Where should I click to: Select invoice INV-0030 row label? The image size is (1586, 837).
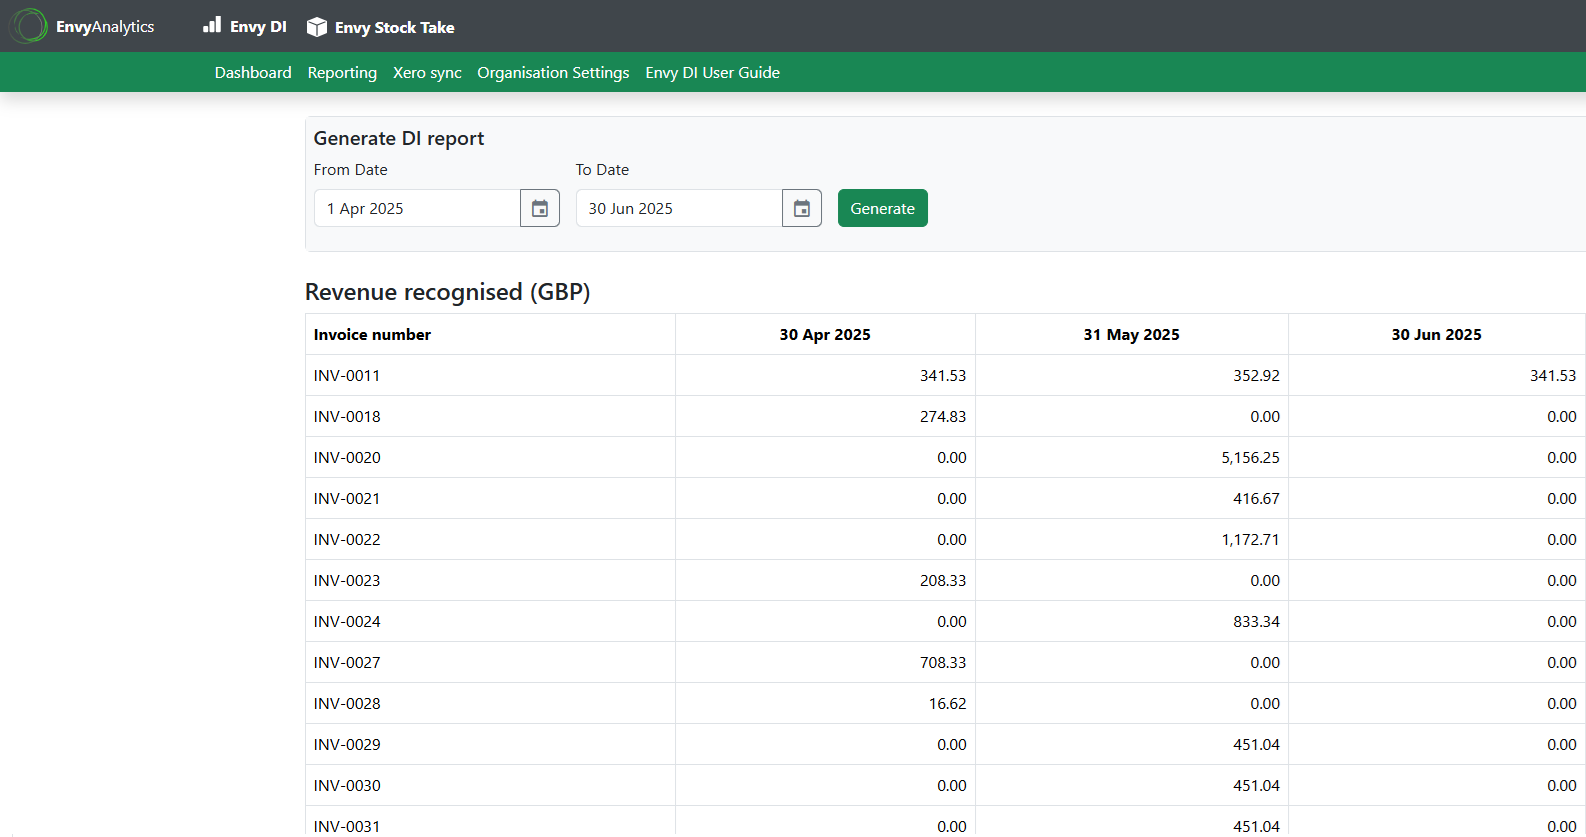pos(347,785)
